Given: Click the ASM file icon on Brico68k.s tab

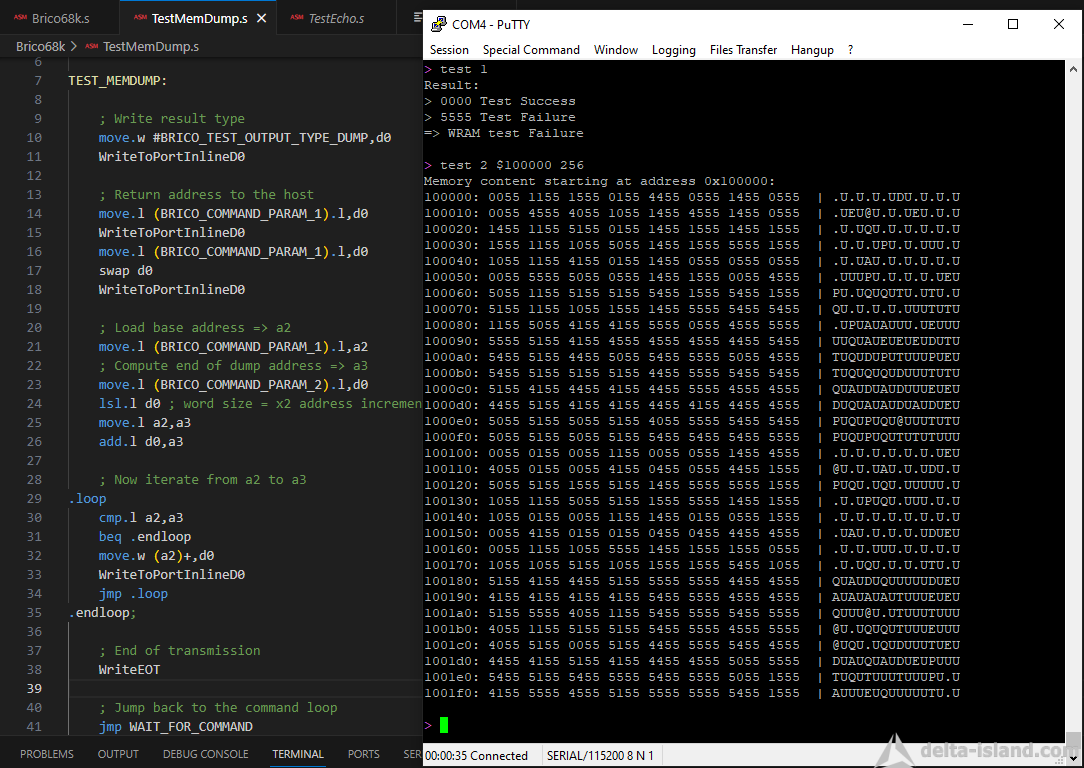Looking at the screenshot, I should tap(20, 19).
